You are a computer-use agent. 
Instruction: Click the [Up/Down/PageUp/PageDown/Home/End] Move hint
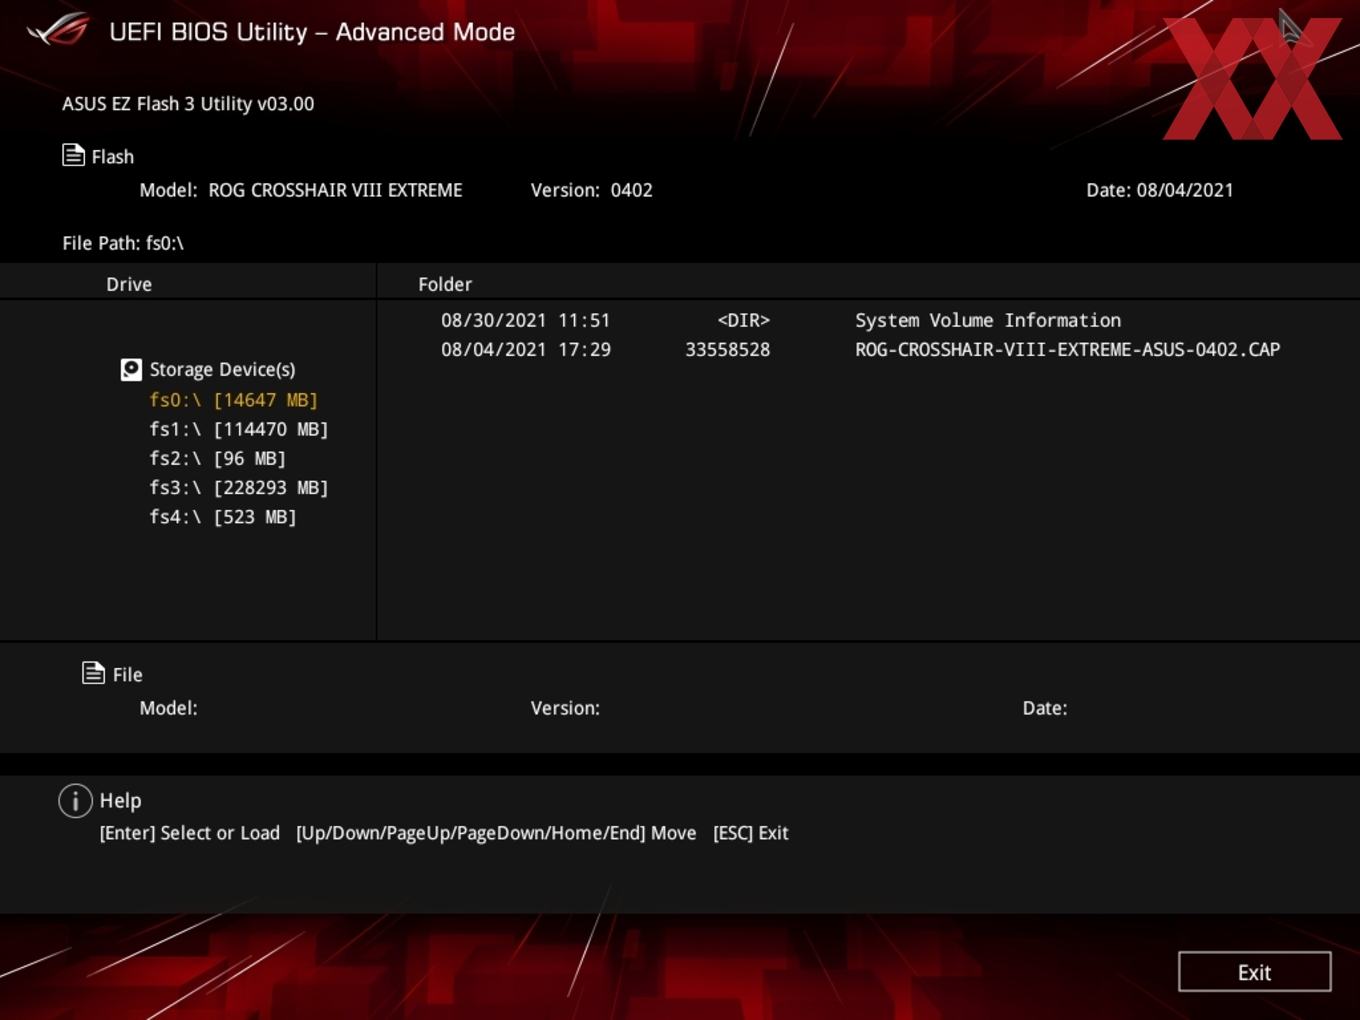point(496,833)
